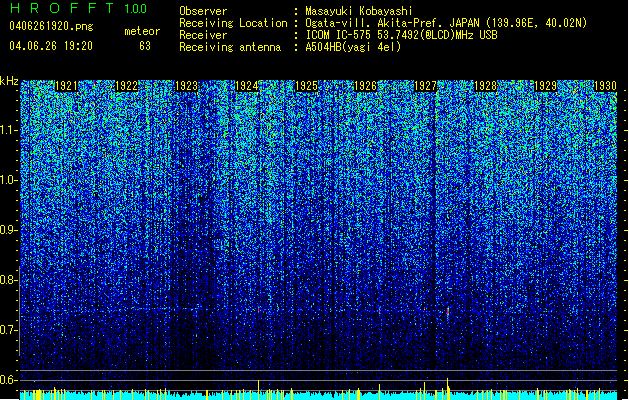Click the tall yellow spike below 1924
The height and width of the screenshot is (400, 629).
258,388
